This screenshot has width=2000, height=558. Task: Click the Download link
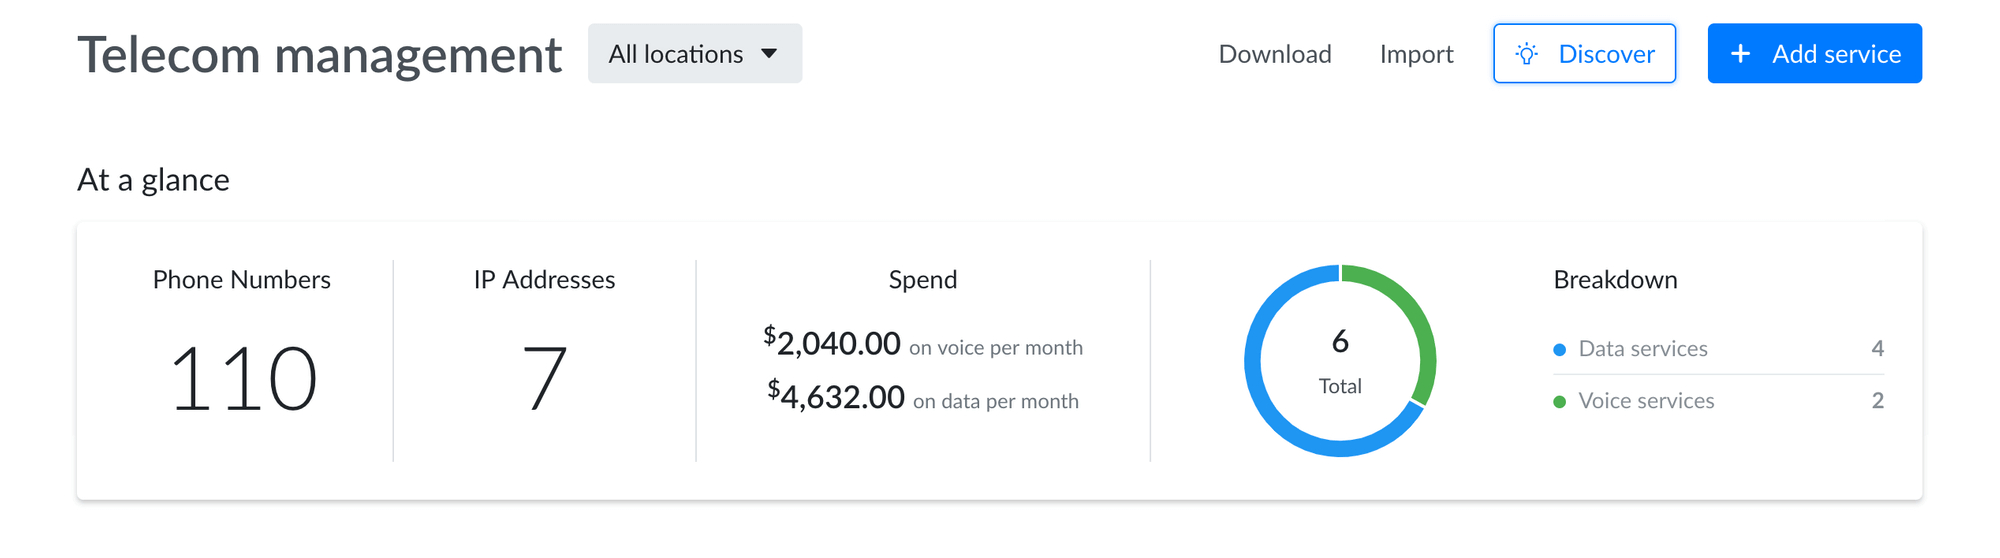point(1274,54)
